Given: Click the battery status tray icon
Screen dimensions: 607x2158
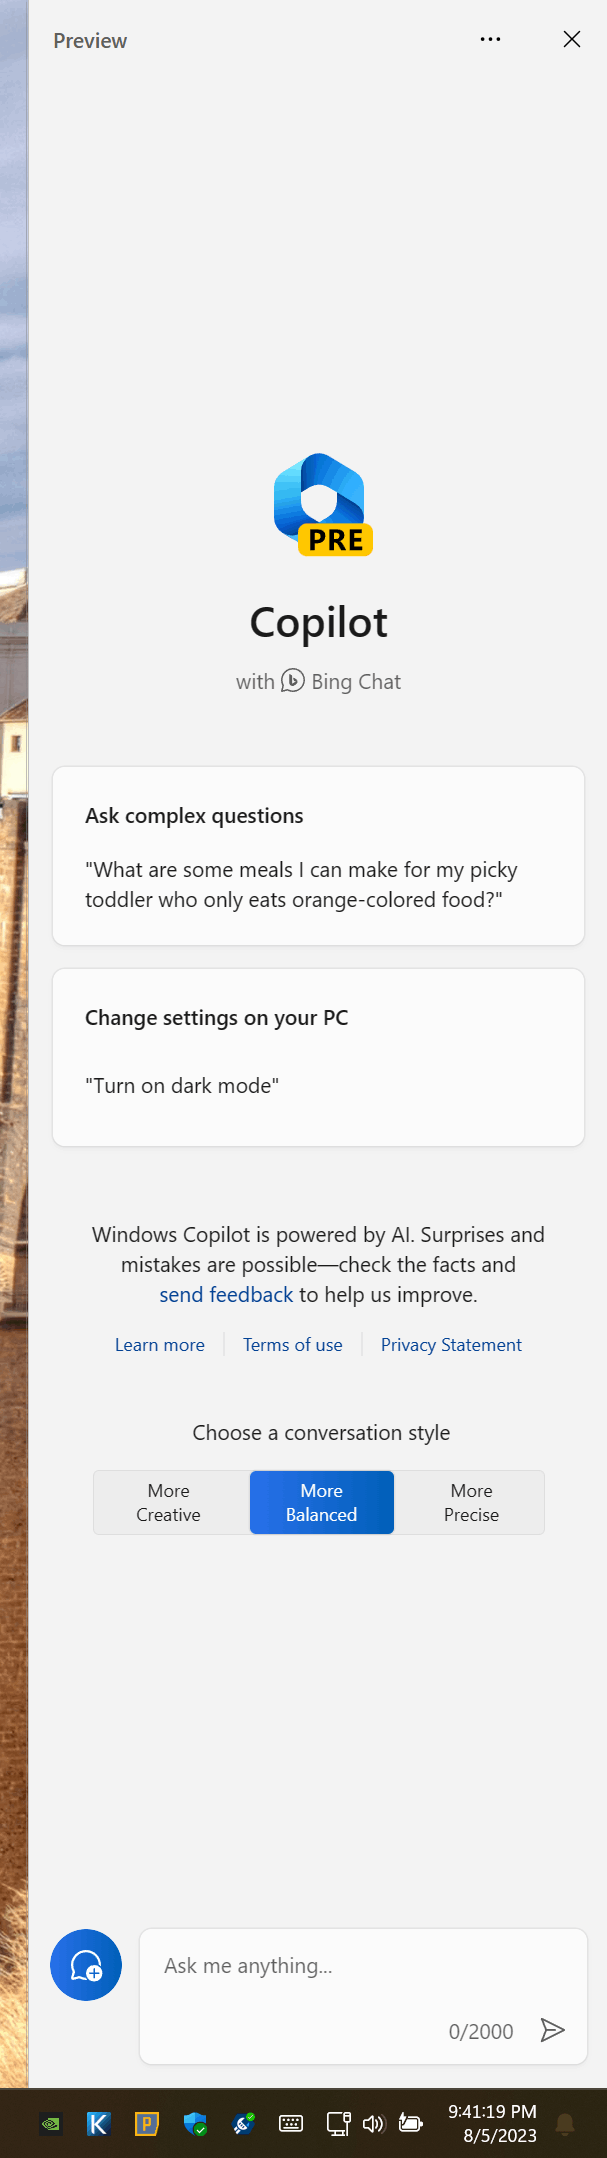Looking at the screenshot, I should pos(410,2122).
